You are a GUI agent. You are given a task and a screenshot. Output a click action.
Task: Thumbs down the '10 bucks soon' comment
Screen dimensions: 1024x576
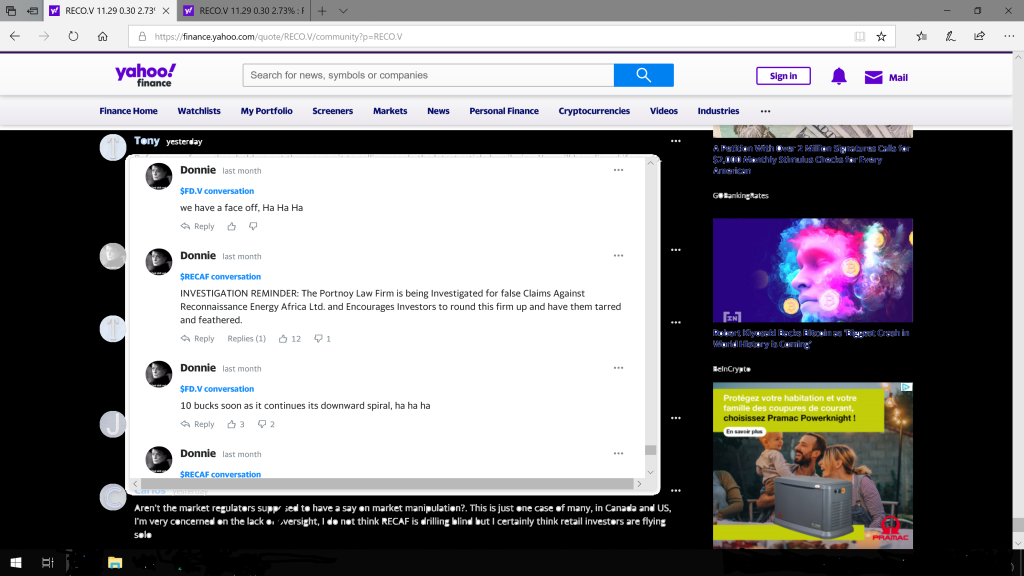[x=262, y=424]
